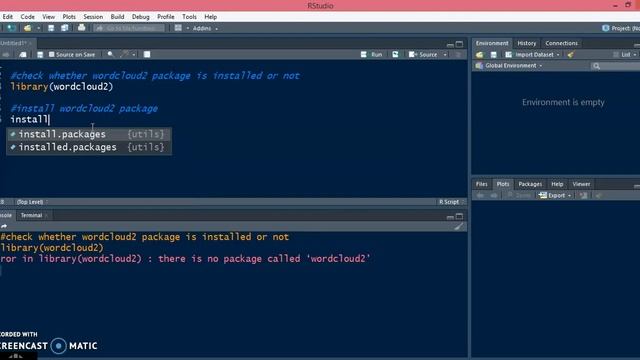Save the workspace from the Environment pane

coord(493,55)
